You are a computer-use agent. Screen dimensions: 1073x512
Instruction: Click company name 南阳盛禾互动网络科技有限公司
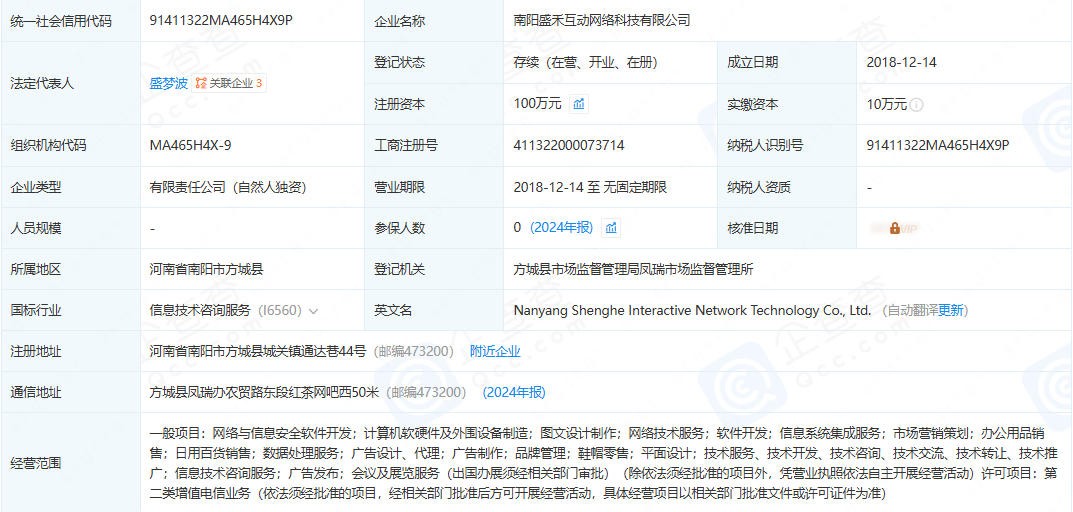click(x=601, y=20)
